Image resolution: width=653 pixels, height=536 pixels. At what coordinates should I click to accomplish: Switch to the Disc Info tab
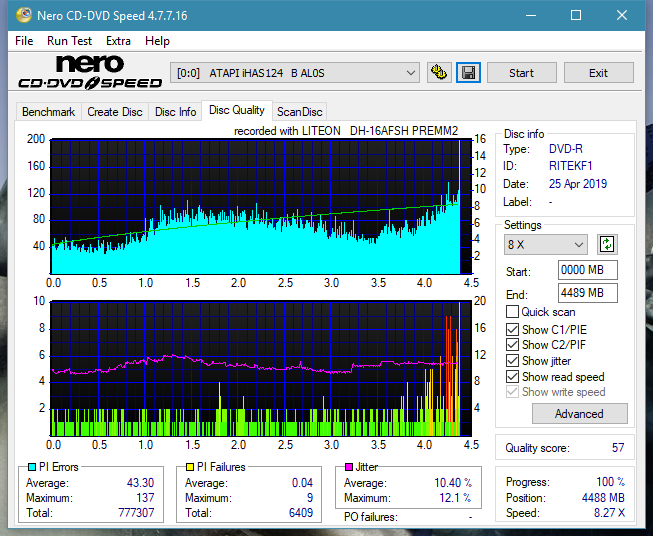[x=175, y=112]
